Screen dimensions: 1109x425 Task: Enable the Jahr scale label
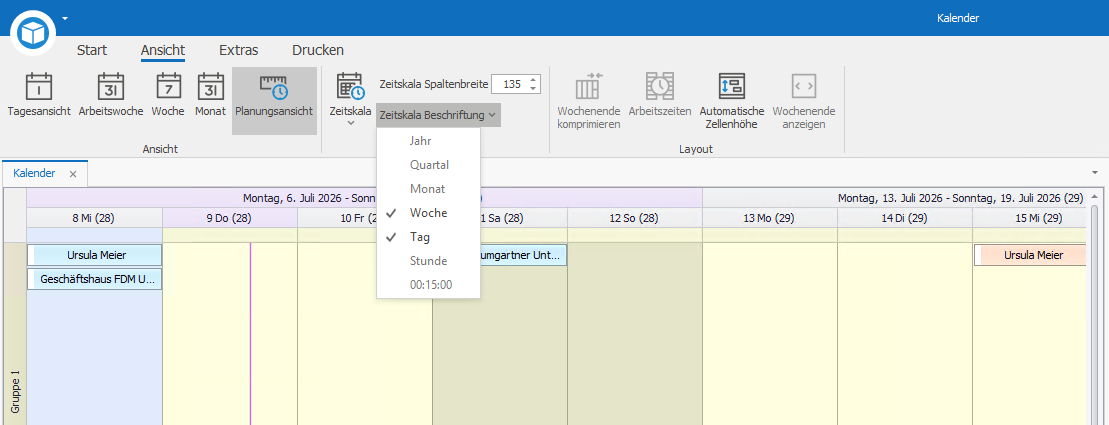tap(429, 141)
